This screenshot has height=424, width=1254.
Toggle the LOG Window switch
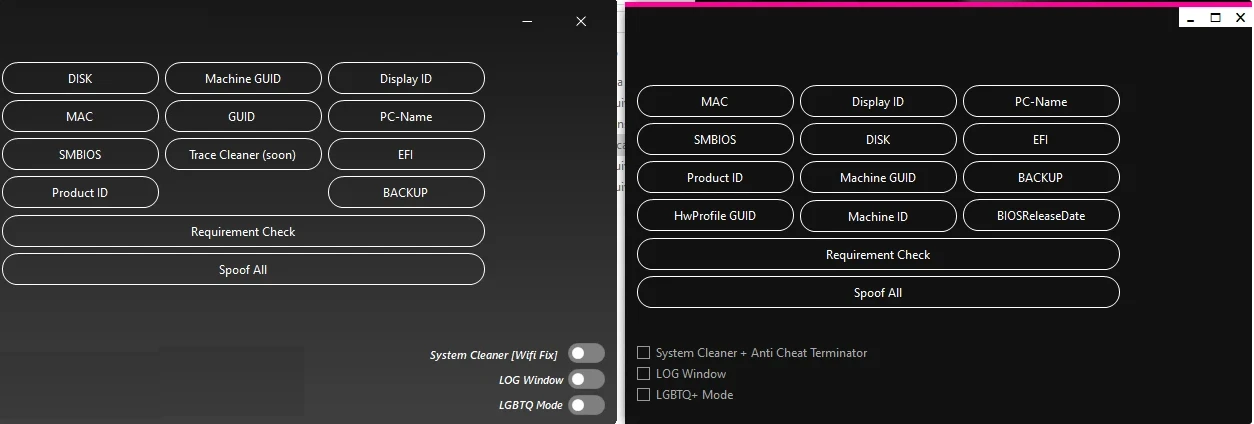pos(586,380)
